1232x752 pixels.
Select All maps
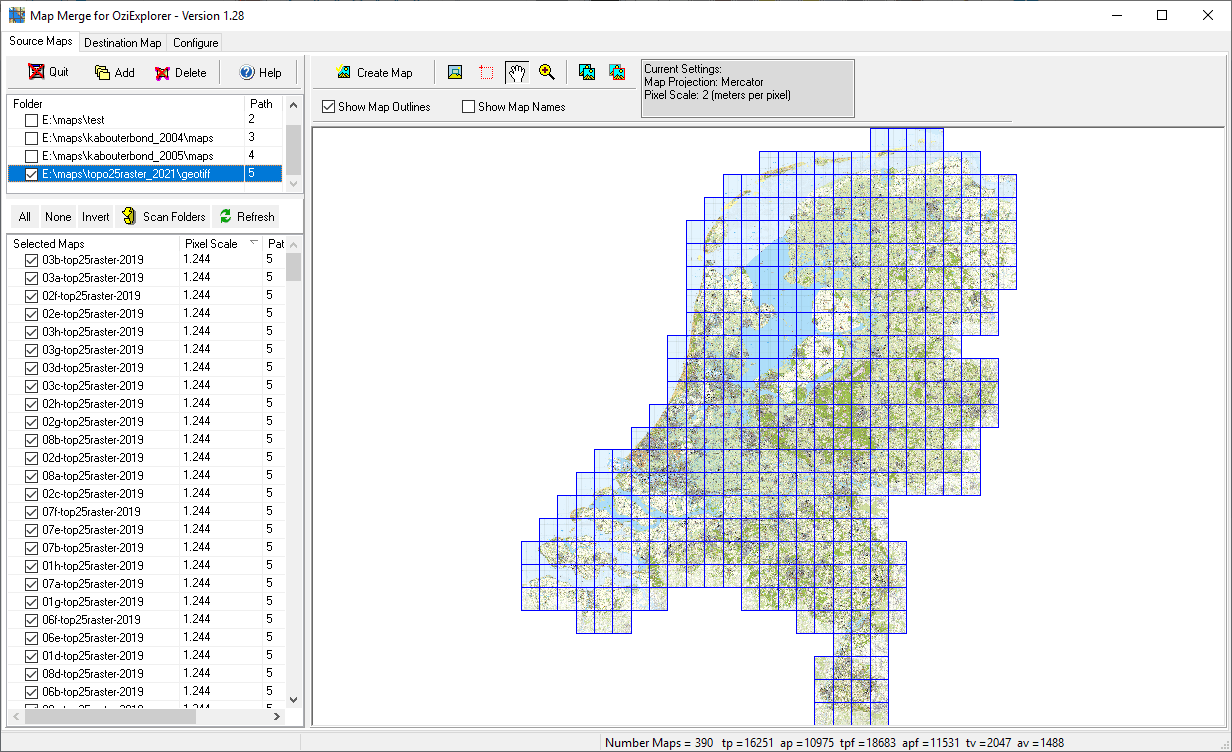click(24, 217)
